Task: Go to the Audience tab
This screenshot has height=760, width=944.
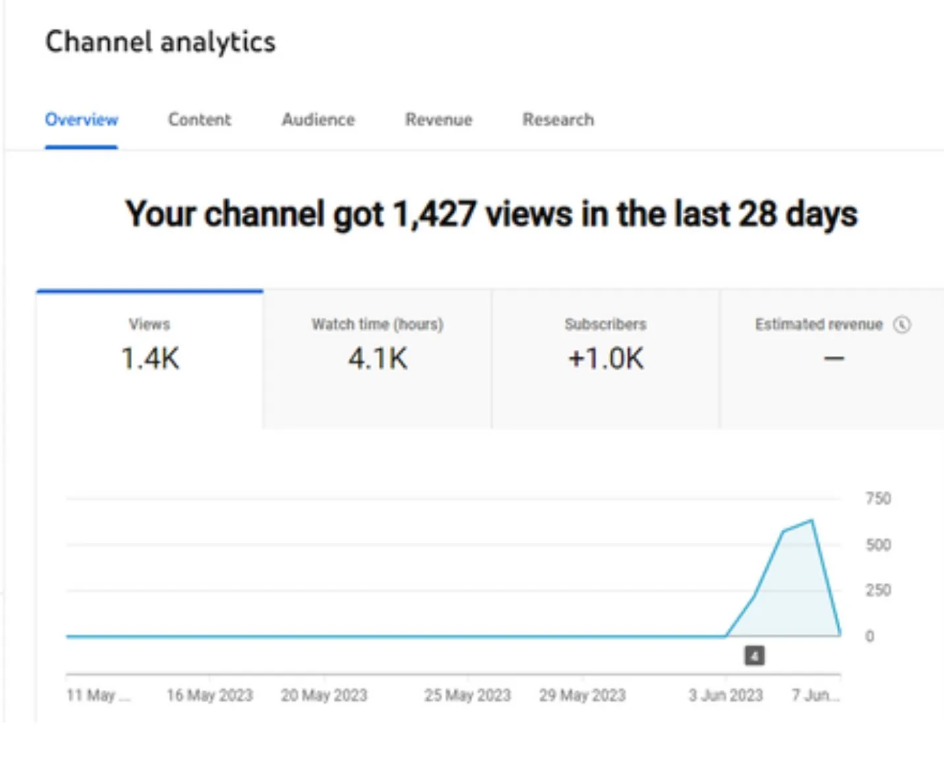Action: click(x=318, y=120)
